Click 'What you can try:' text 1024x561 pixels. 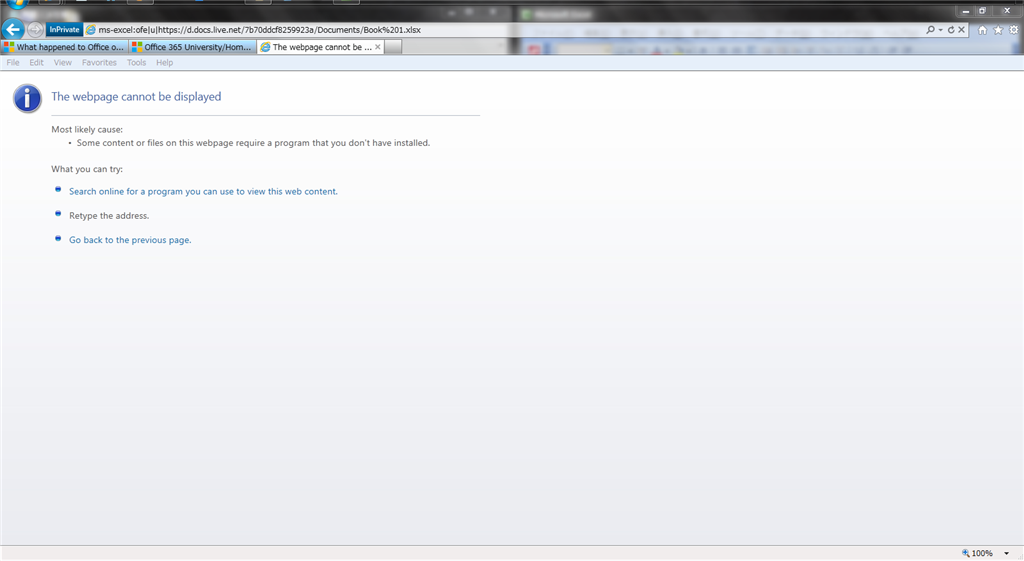point(87,169)
